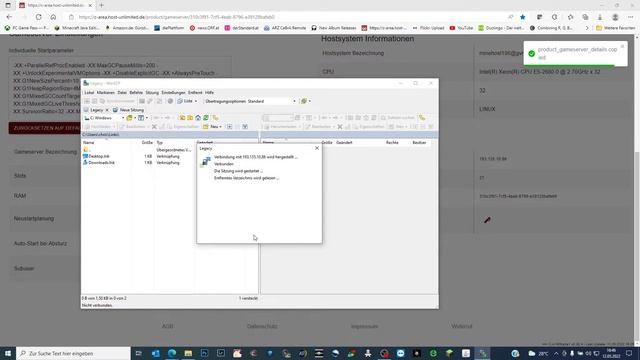Open Microsoft Edge from the taskbar
The width and height of the screenshot is (640, 360).
tap(172, 353)
